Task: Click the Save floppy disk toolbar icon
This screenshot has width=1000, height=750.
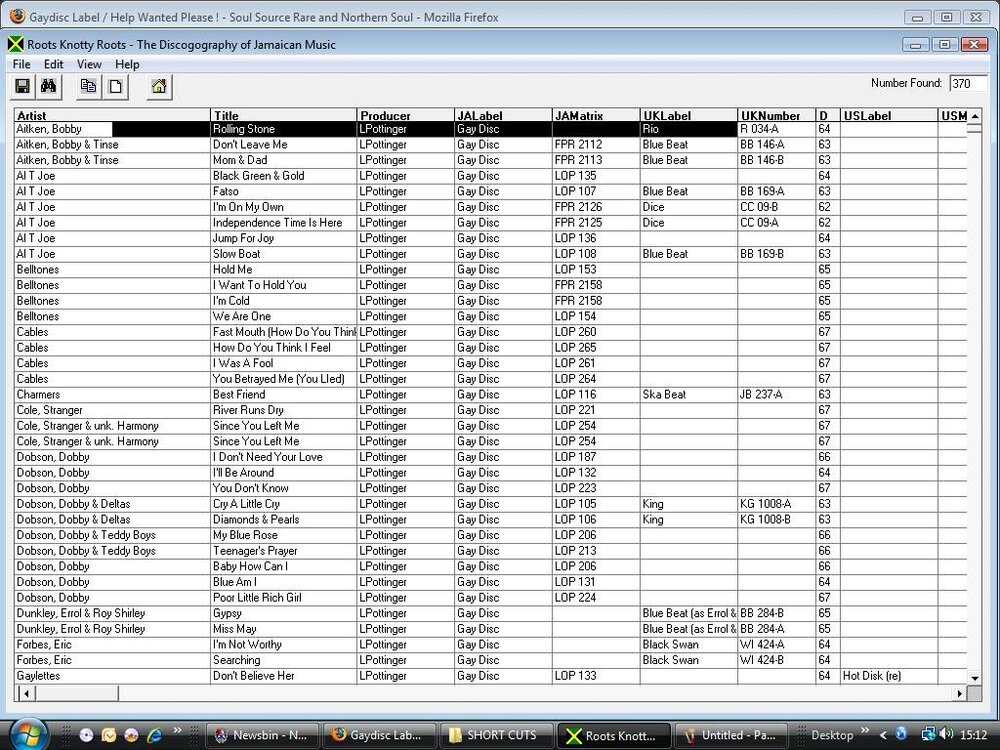Action: pos(23,87)
